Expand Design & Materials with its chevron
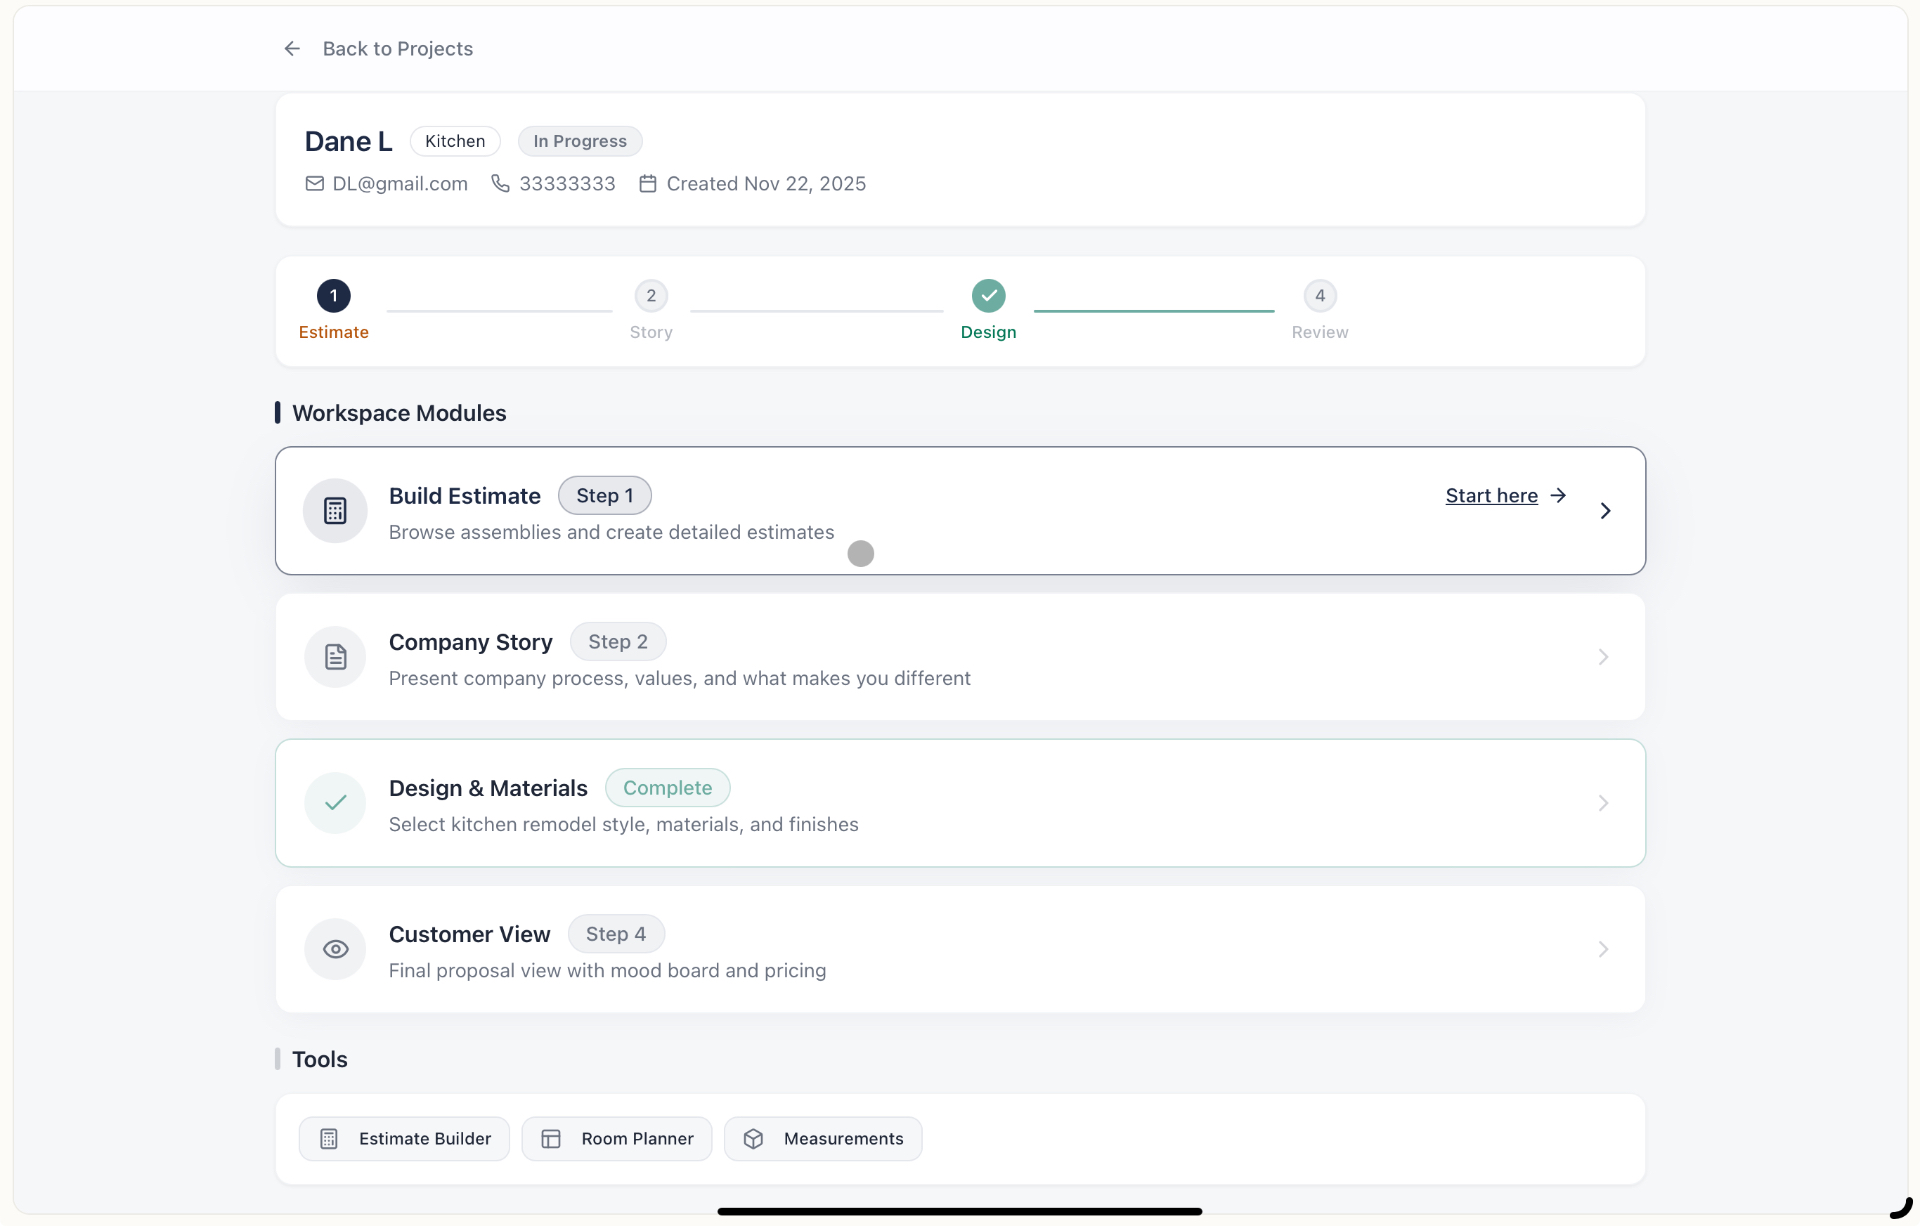This screenshot has width=1920, height=1226. [x=1603, y=803]
